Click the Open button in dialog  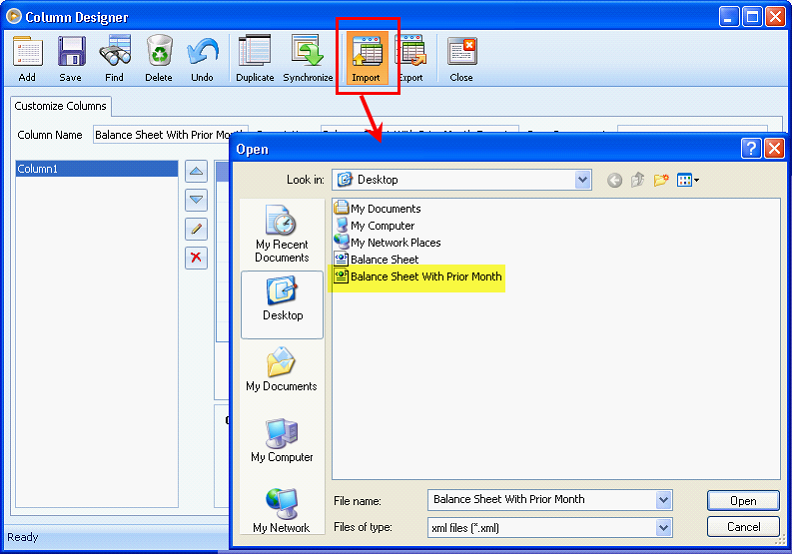tap(743, 500)
